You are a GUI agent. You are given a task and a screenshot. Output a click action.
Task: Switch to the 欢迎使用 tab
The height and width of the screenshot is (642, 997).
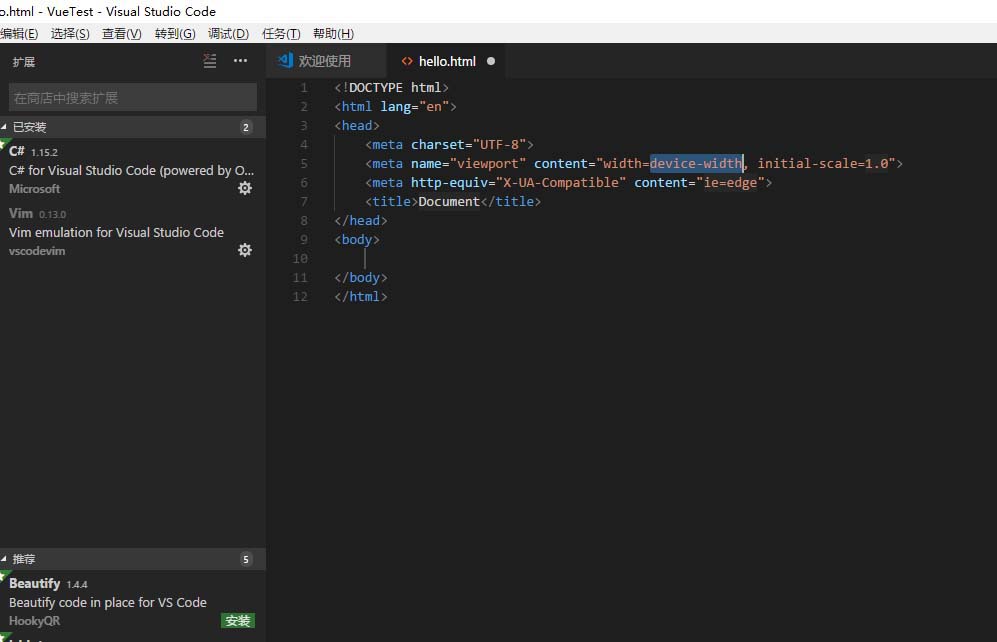(325, 60)
